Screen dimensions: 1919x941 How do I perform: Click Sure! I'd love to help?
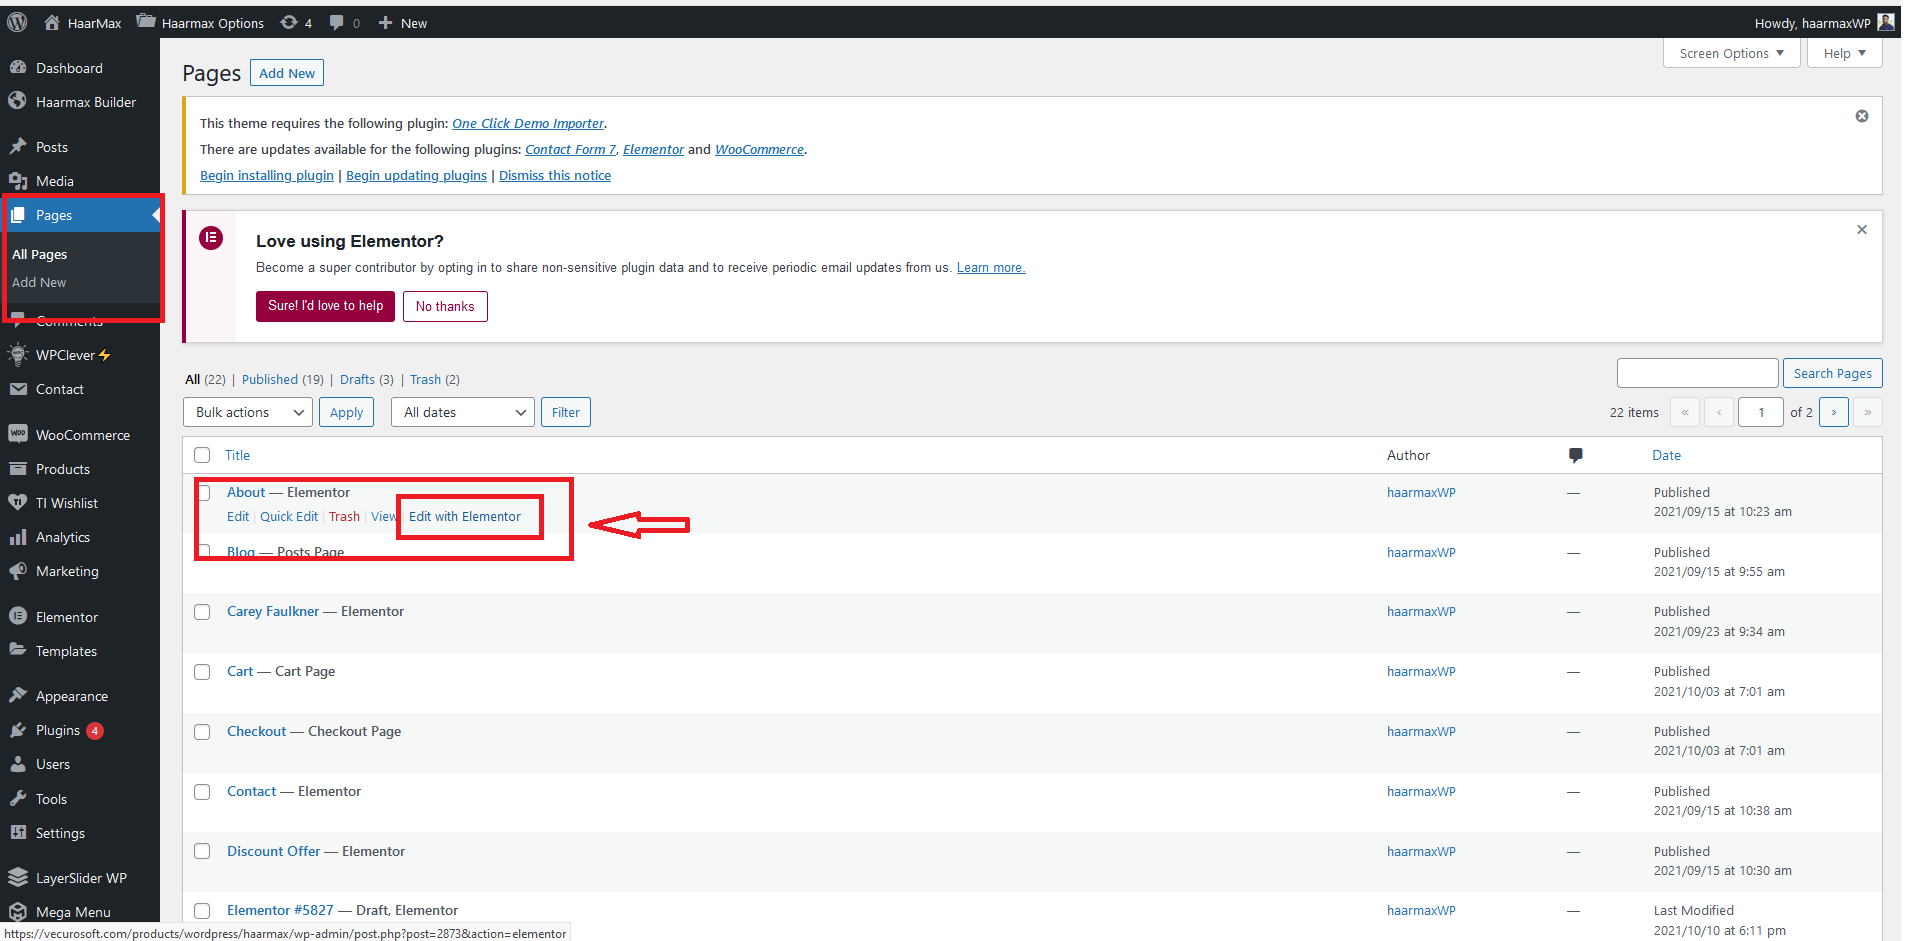(325, 306)
